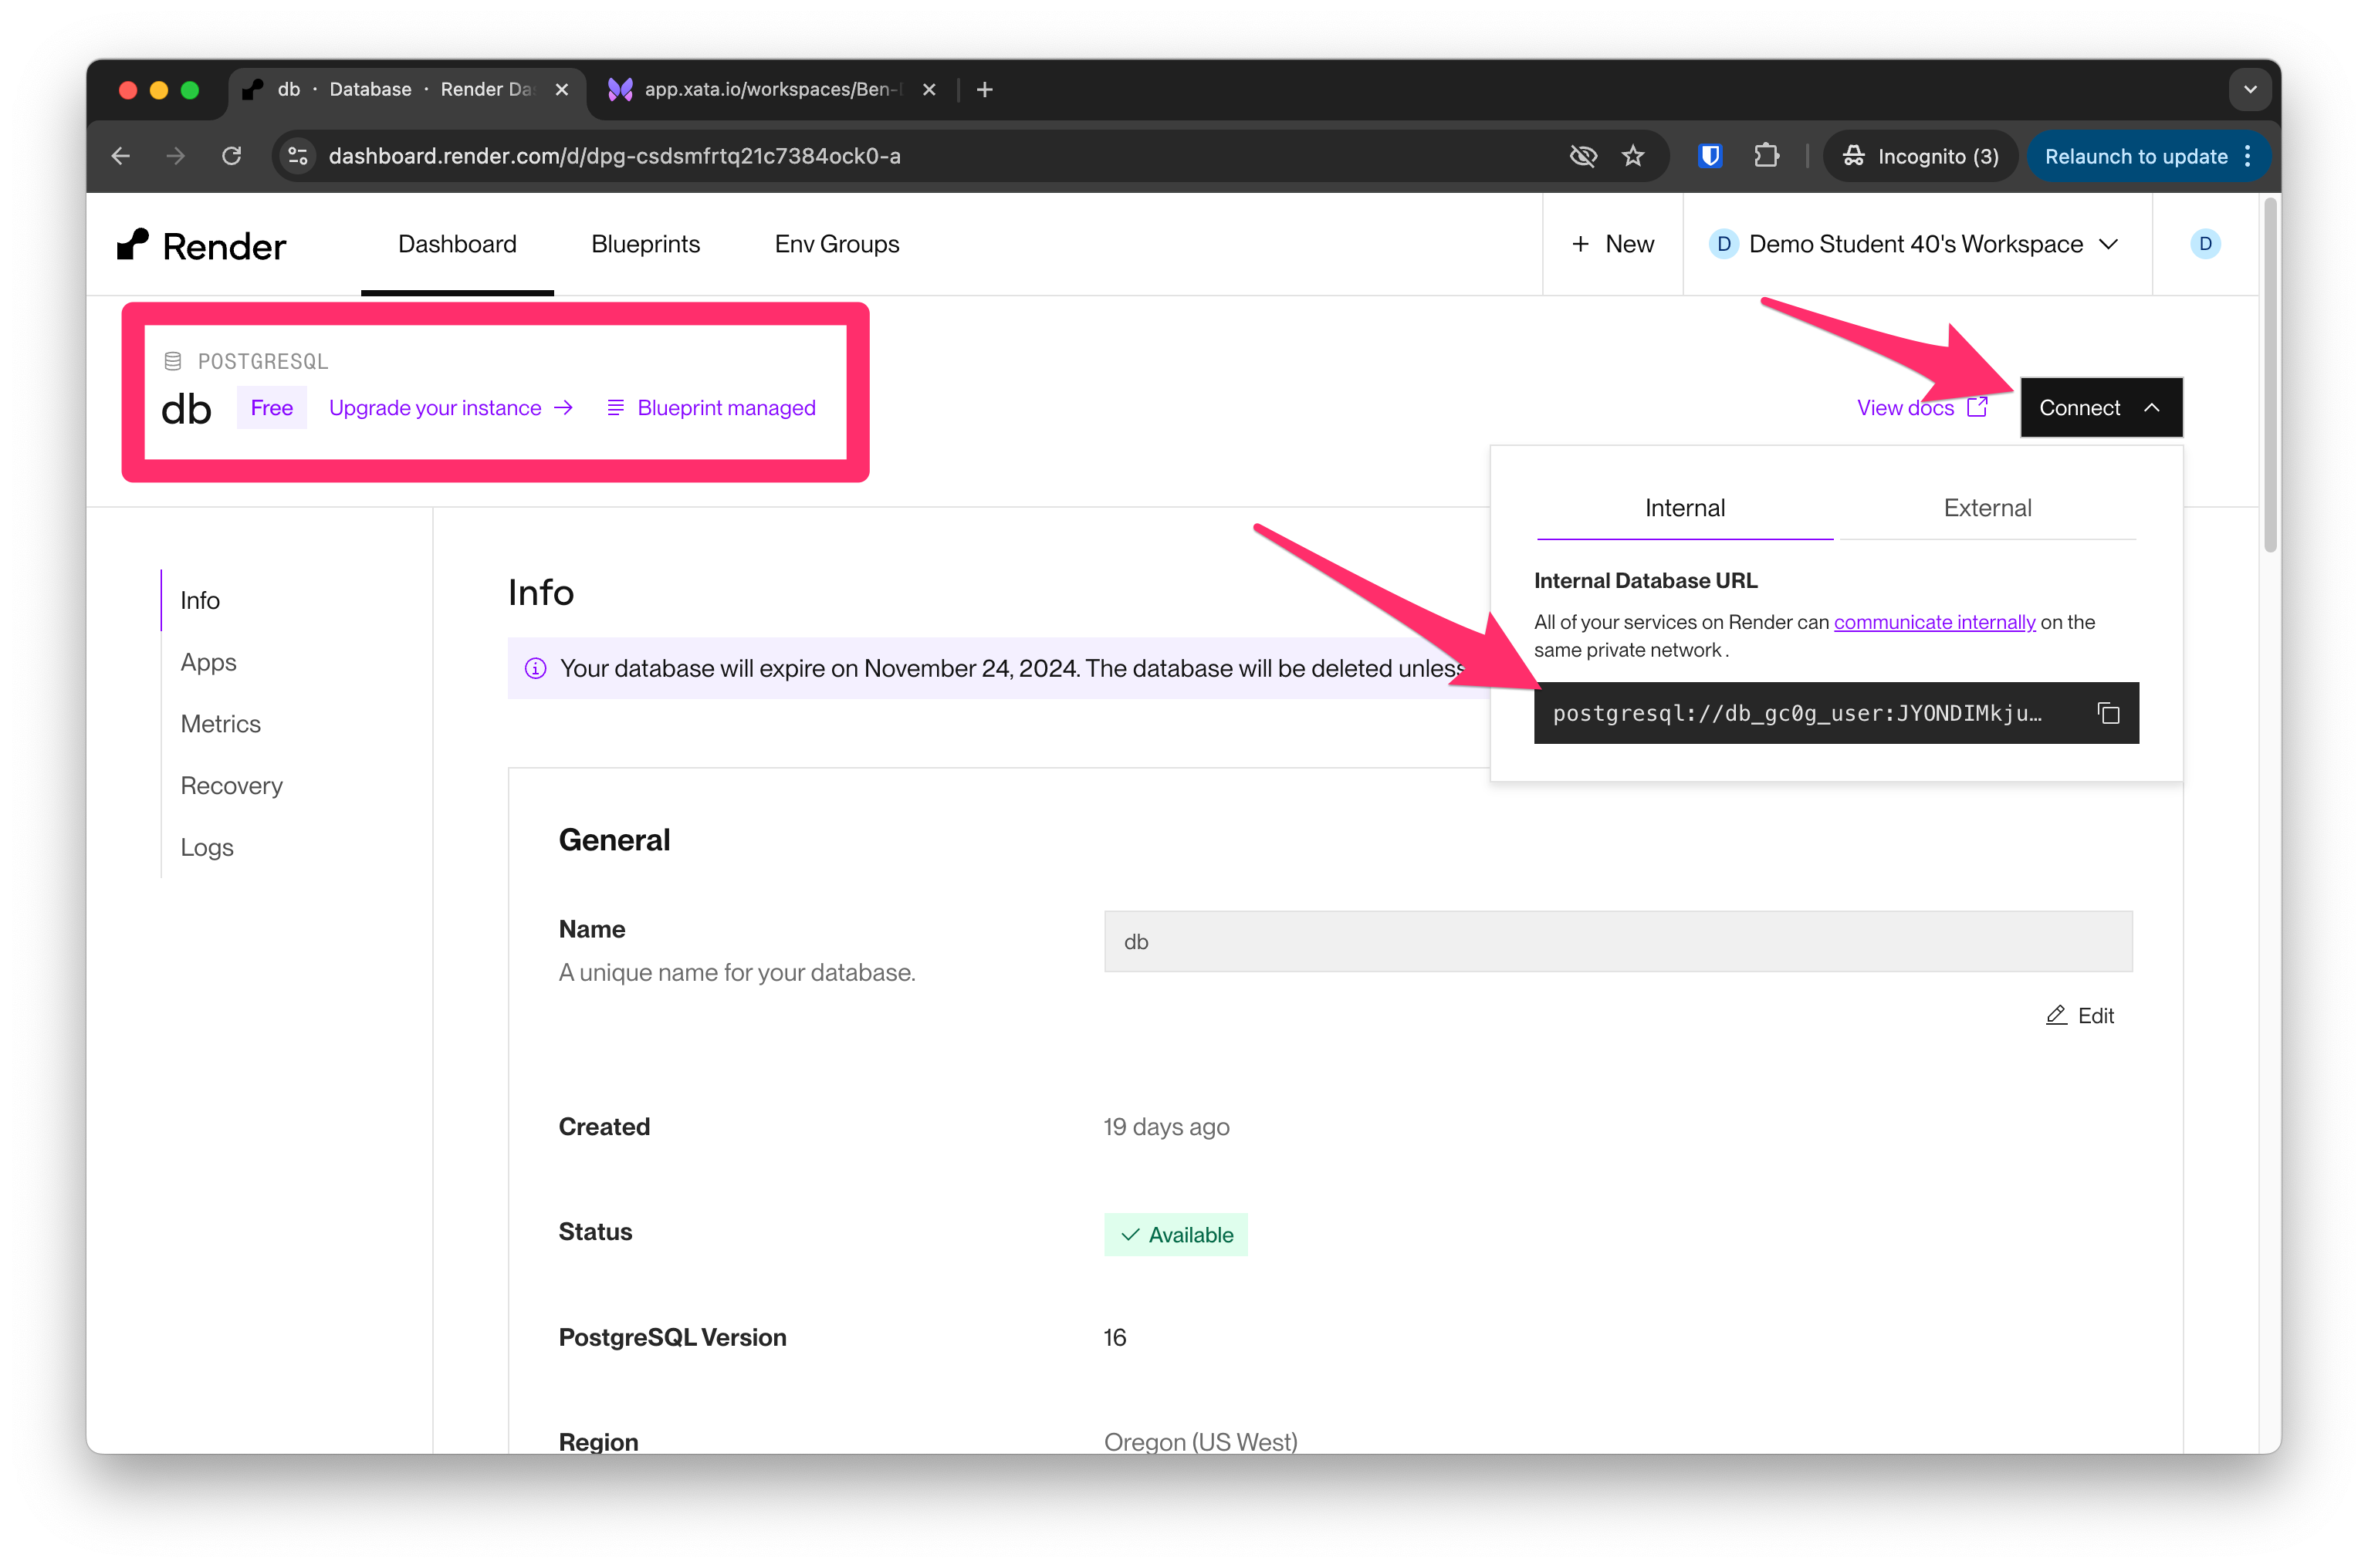Click the Available status badge
2368x1568 pixels.
[1175, 1234]
